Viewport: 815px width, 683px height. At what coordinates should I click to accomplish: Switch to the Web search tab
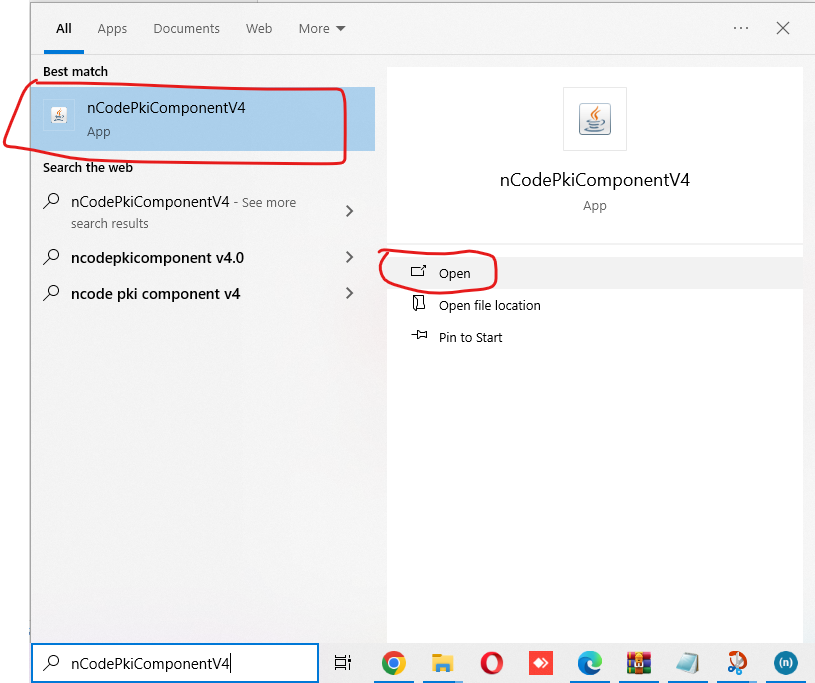[x=259, y=29]
